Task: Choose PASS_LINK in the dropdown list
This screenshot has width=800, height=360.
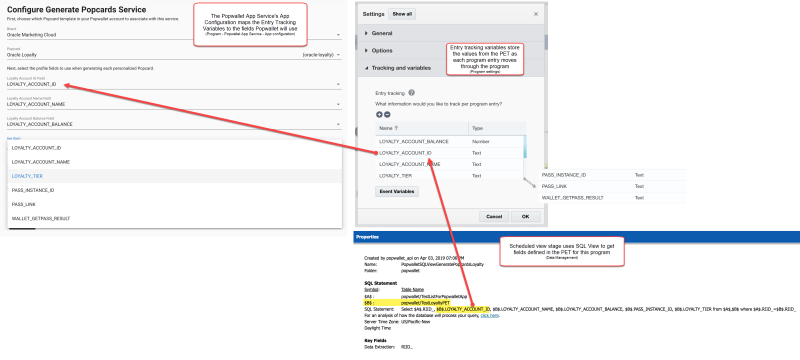Action: (174, 204)
